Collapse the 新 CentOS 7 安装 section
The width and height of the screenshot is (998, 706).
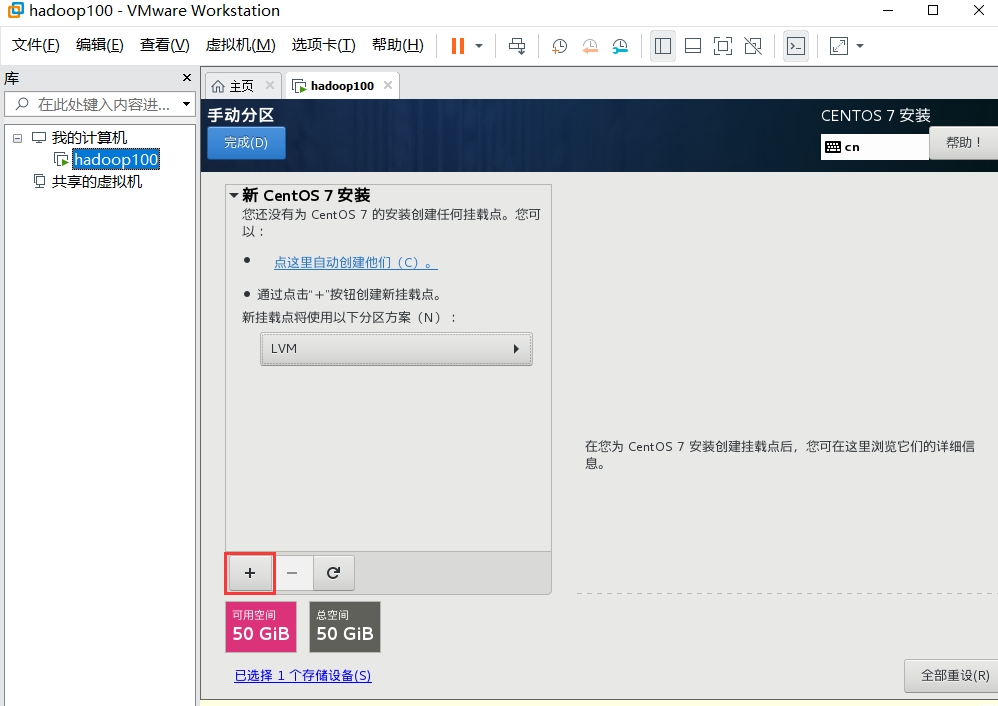click(x=234, y=195)
